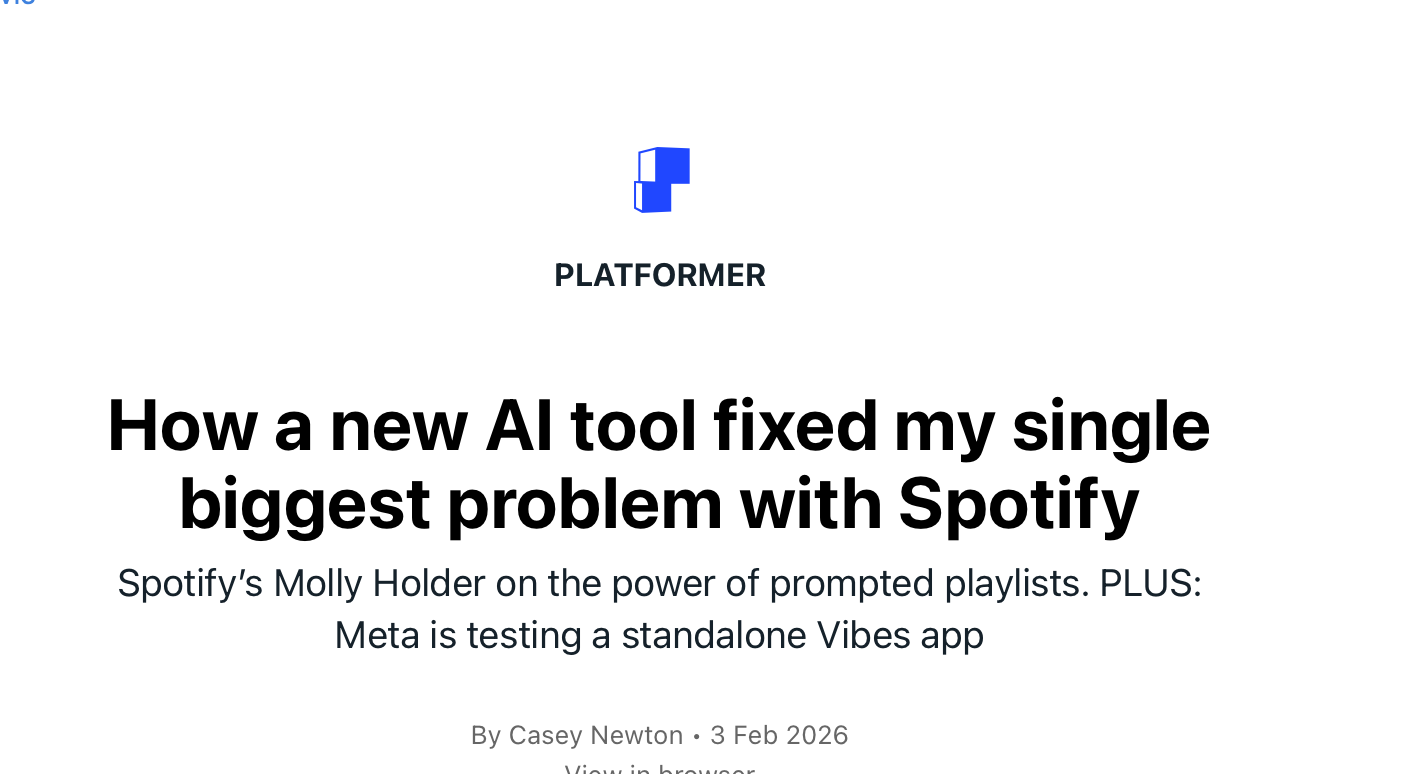This screenshot has width=1422, height=774.
Task: Open the View in browser link
Action: click(x=659, y=768)
